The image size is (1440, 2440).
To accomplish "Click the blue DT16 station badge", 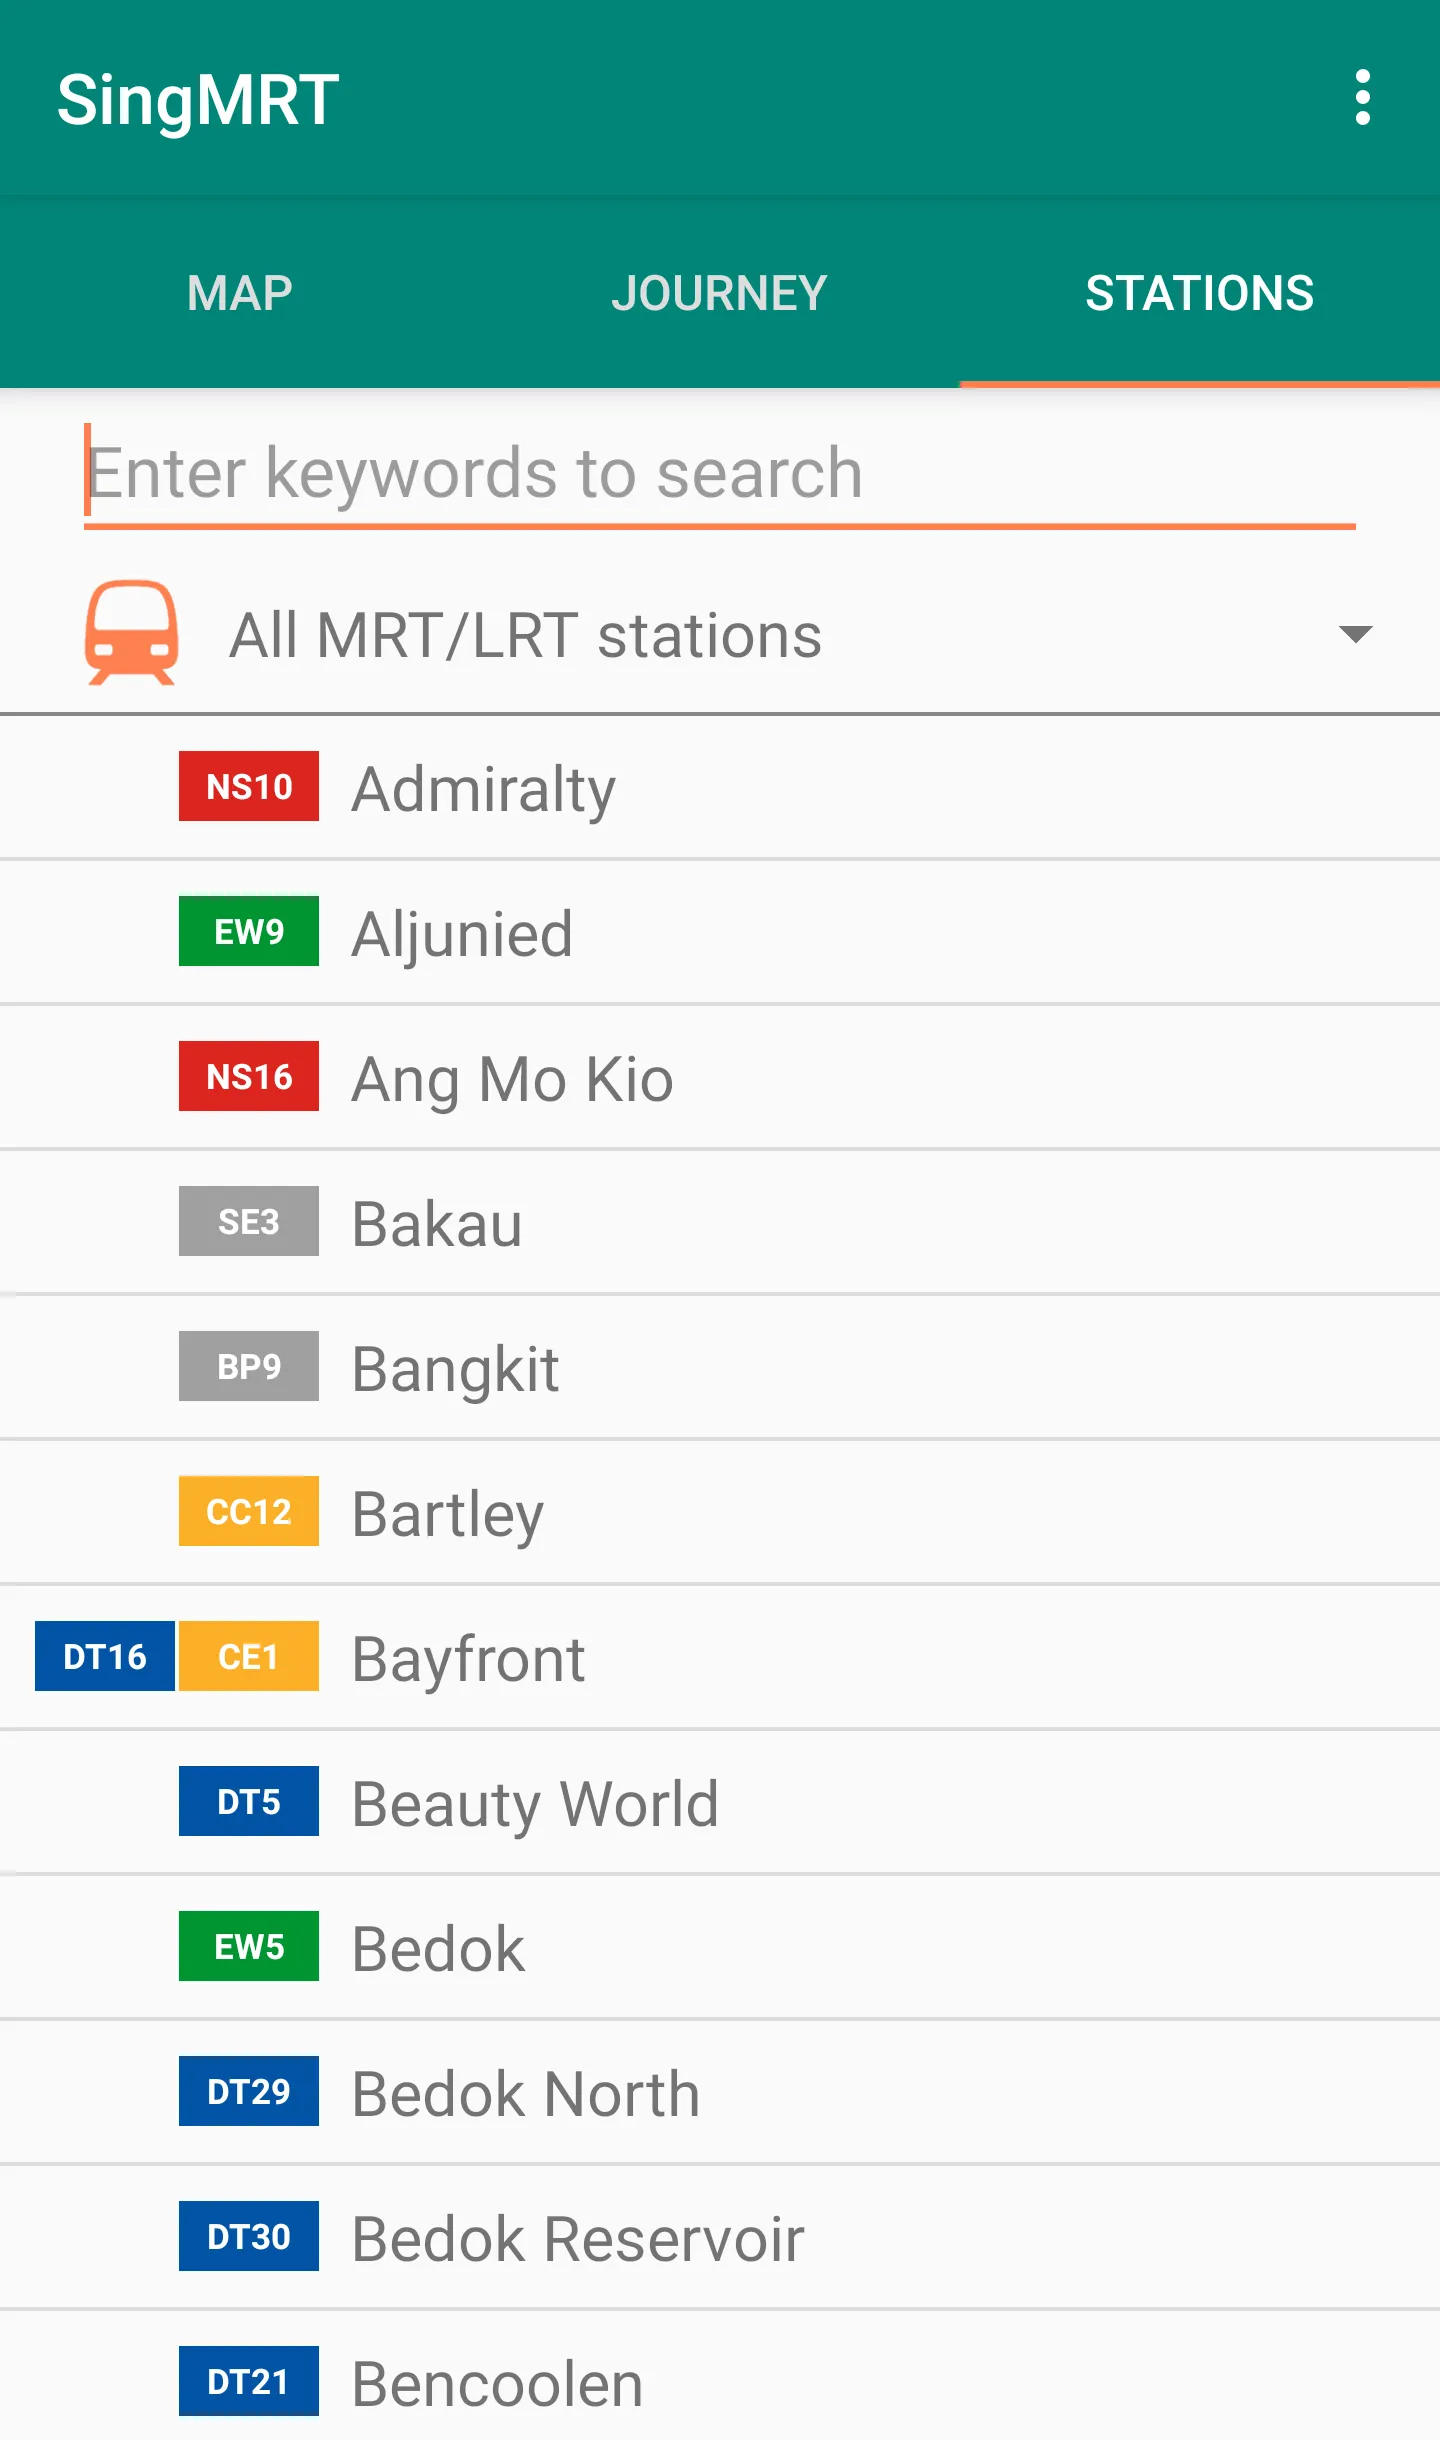I will [105, 1656].
